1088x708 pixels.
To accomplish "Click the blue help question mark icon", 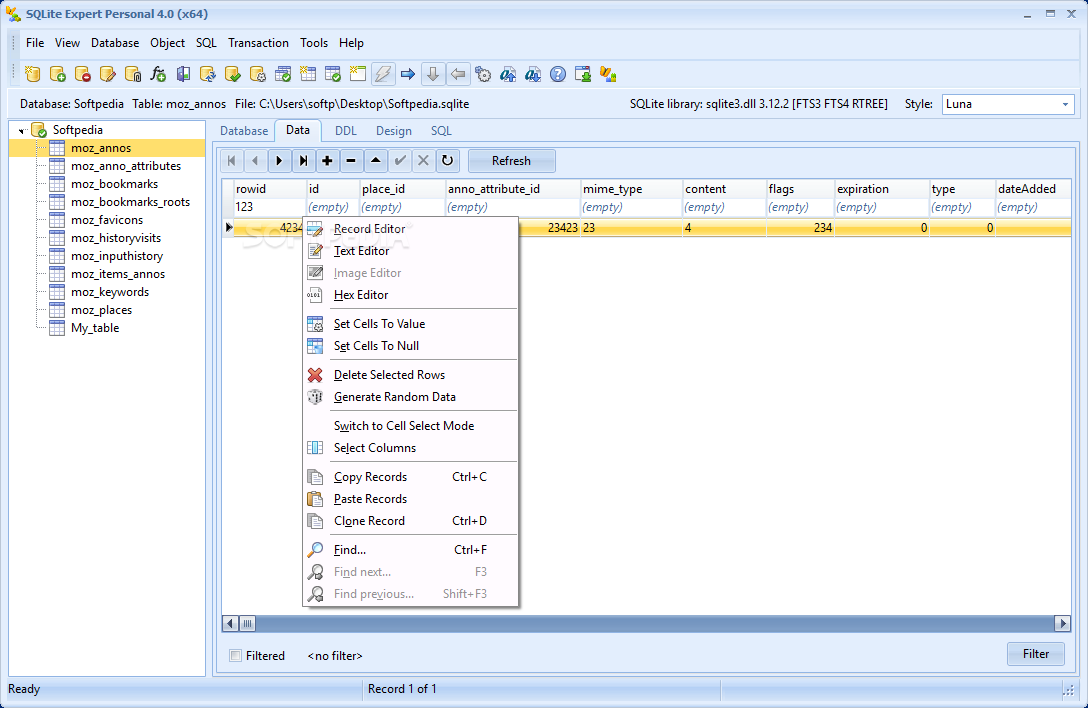I will click(558, 74).
